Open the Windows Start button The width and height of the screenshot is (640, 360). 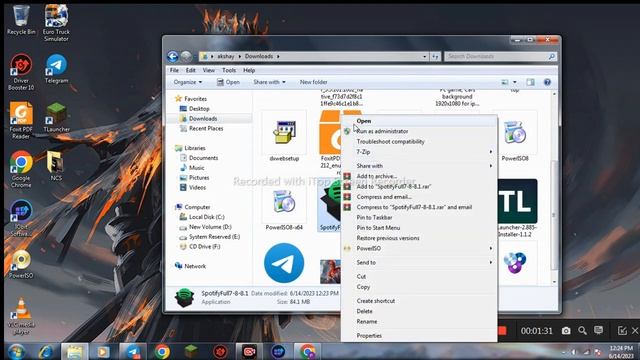click(x=16, y=352)
